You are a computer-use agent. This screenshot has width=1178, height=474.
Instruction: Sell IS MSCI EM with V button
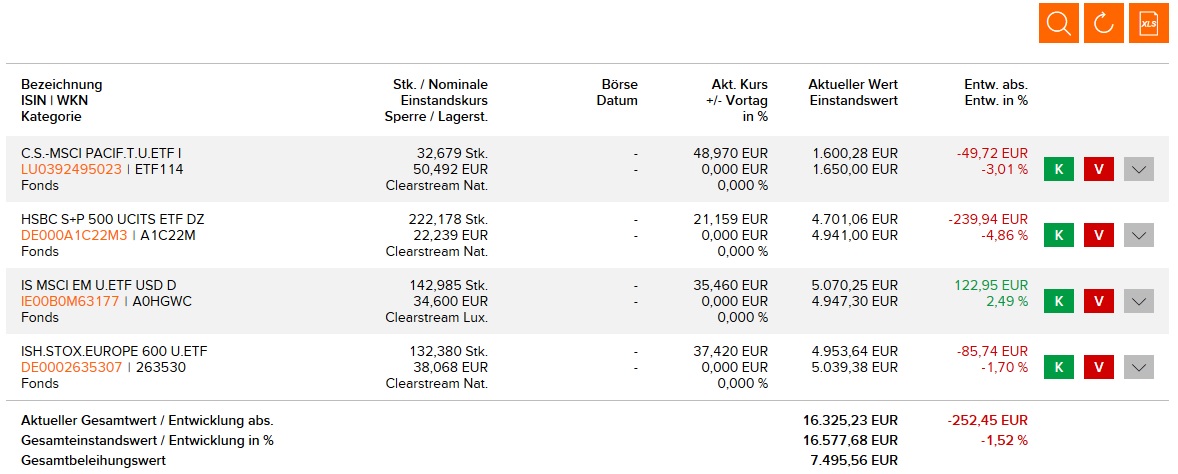click(x=1099, y=301)
